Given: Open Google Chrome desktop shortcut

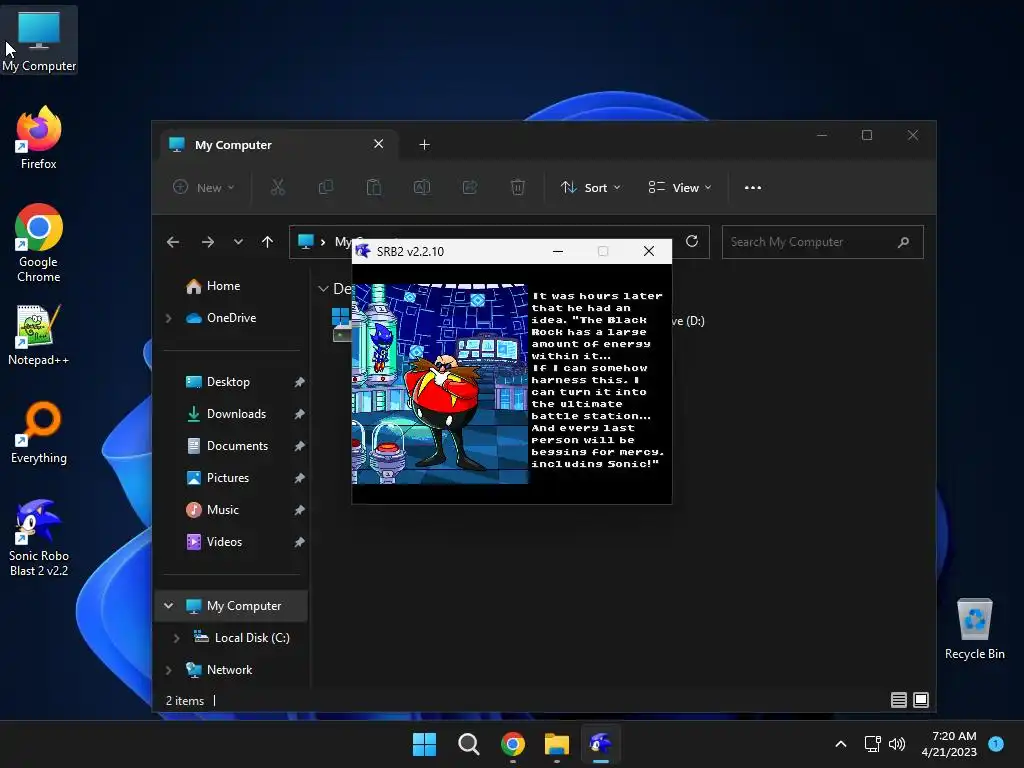Looking at the screenshot, I should coord(39,243).
